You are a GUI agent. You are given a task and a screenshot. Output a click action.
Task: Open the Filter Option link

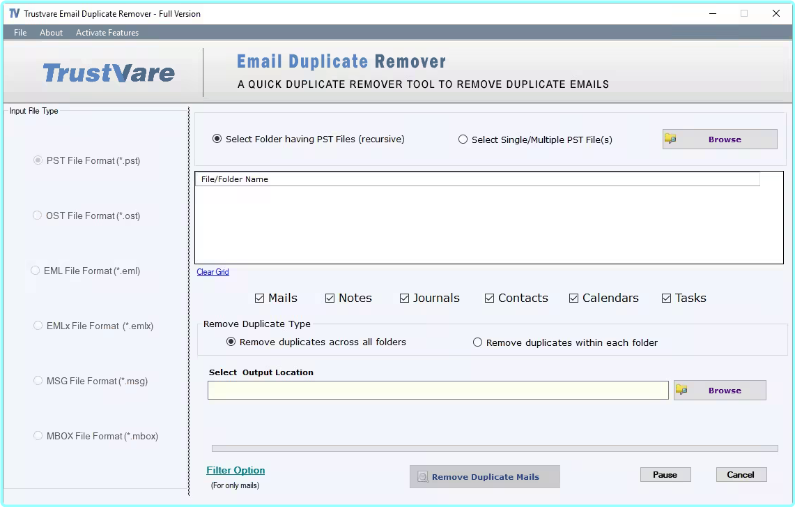point(235,470)
